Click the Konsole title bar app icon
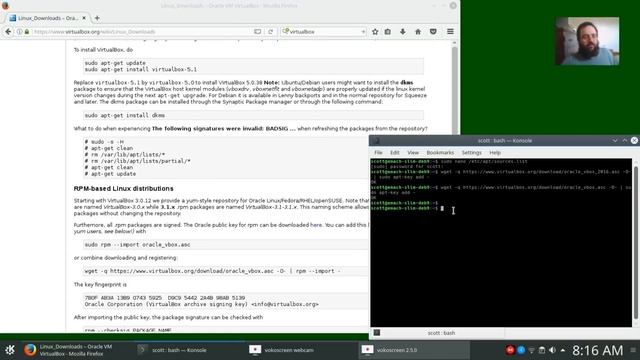 pyautogui.click(x=376, y=140)
